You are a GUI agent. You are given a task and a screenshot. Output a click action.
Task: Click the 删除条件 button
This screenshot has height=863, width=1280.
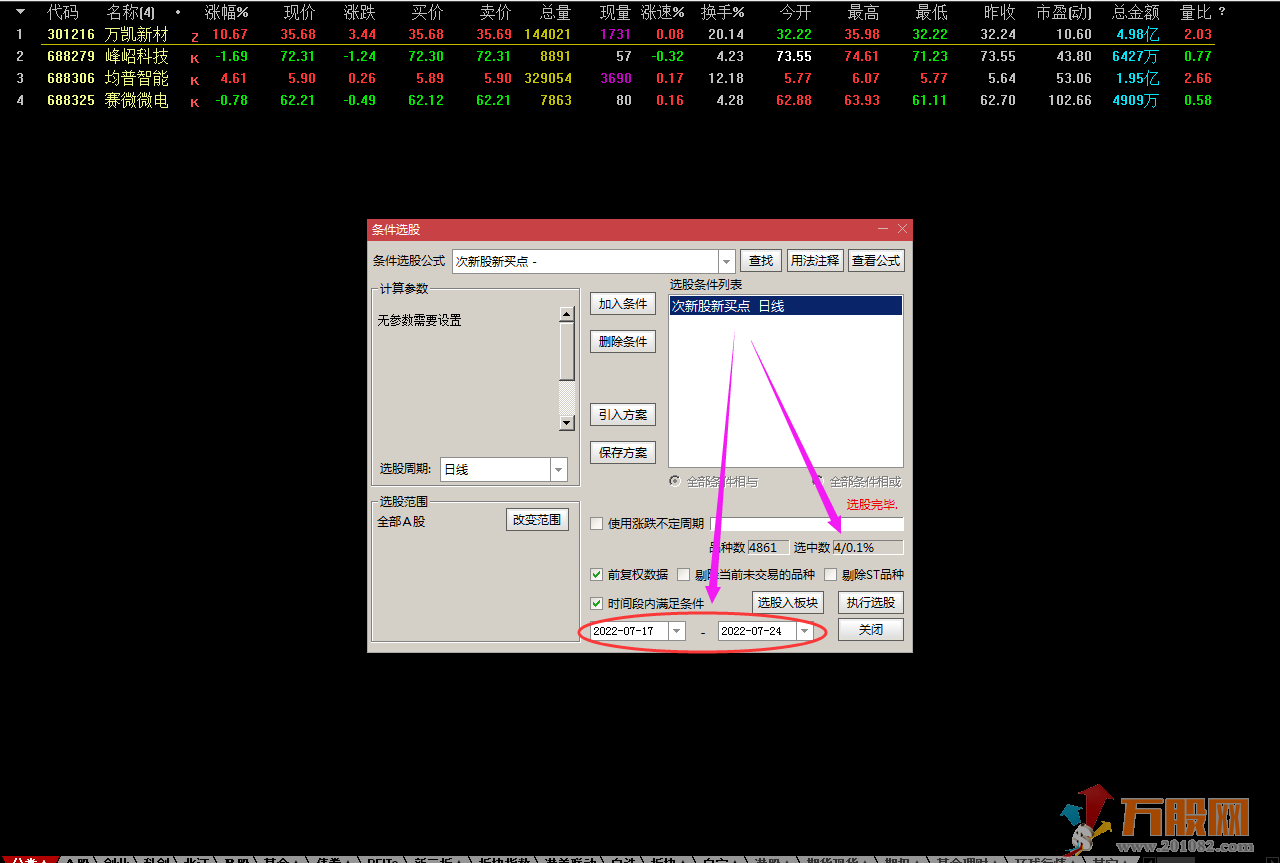623,342
